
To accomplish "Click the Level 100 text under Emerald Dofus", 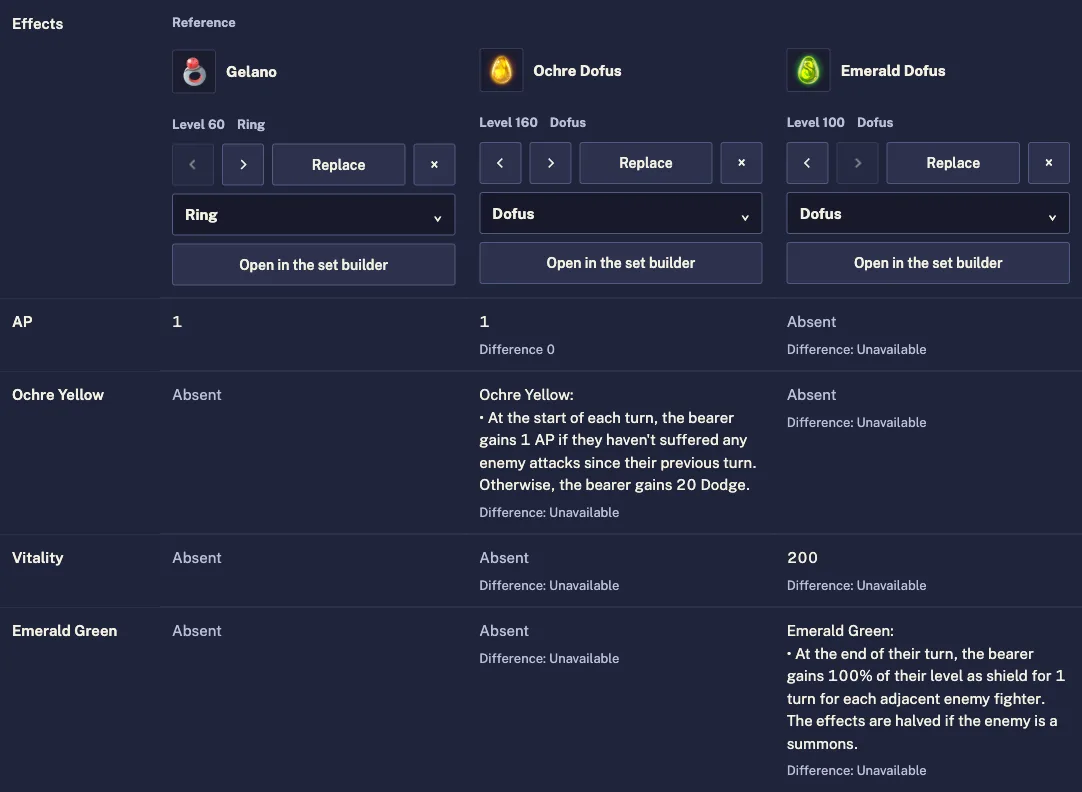I will 815,122.
